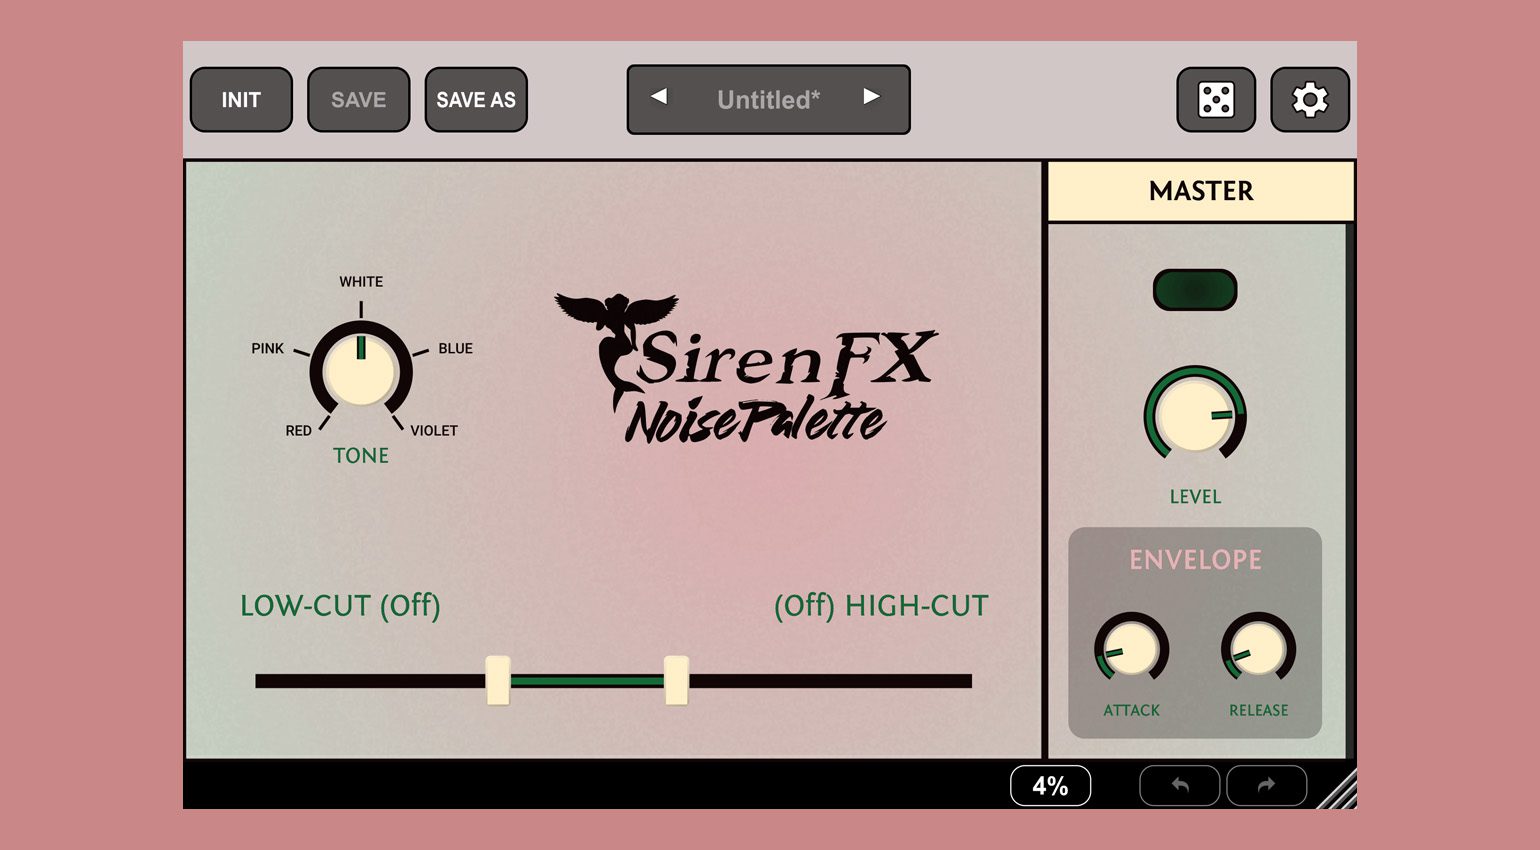Click the grayed SAVE button
The image size is (1540, 850).
[x=358, y=100]
